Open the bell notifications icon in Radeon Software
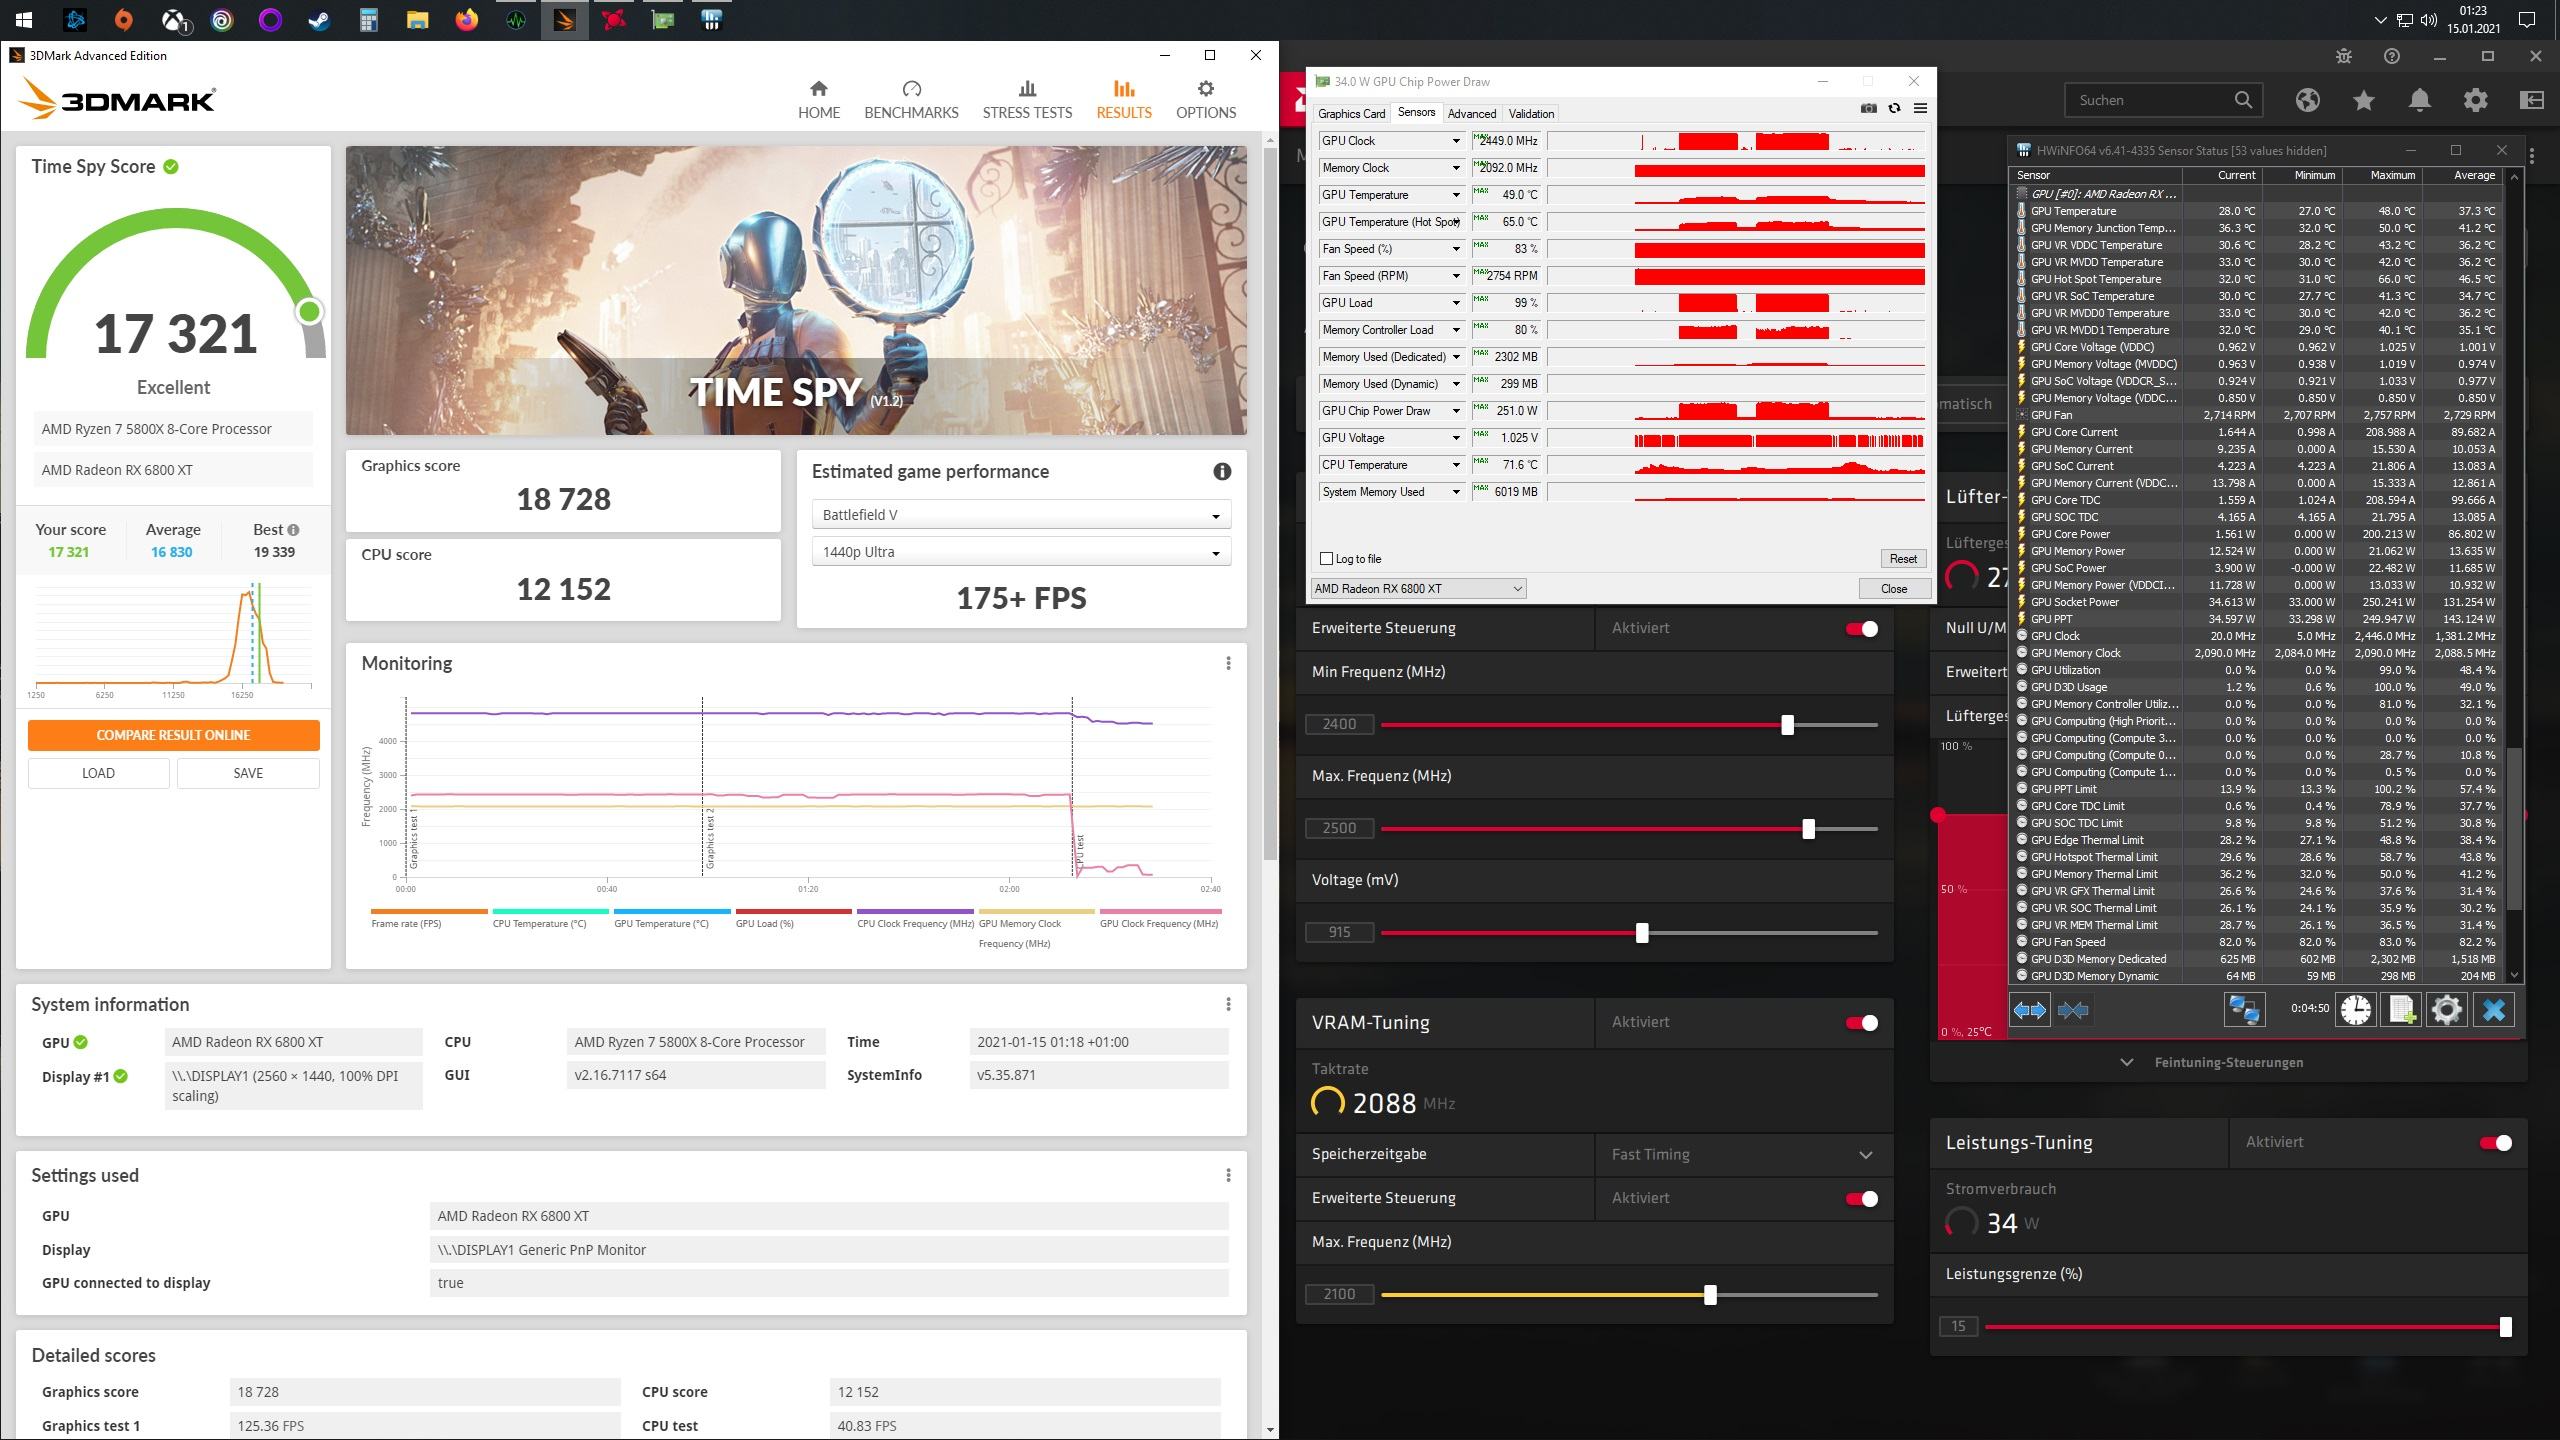This screenshot has height=1440, width=2560. 2420,100
